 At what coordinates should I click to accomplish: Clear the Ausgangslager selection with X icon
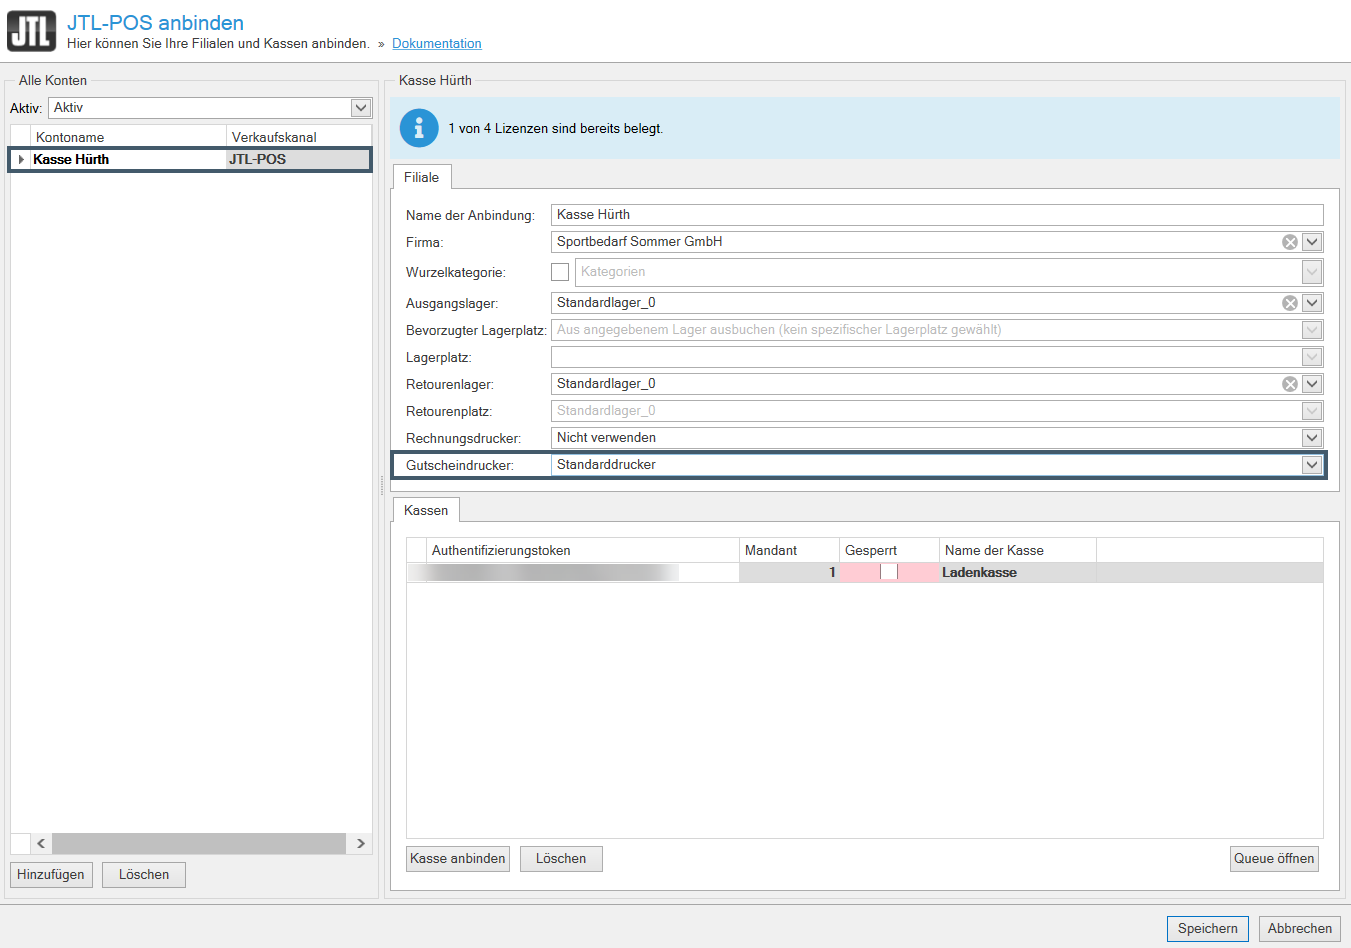1290,303
